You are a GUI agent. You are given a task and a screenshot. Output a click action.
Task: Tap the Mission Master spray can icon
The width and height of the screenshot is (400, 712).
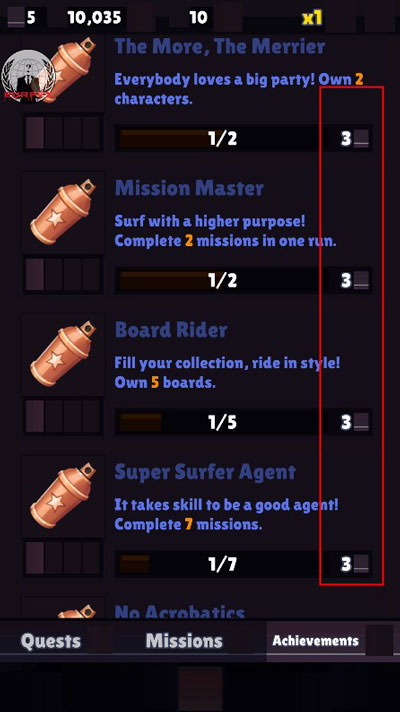tap(63, 212)
